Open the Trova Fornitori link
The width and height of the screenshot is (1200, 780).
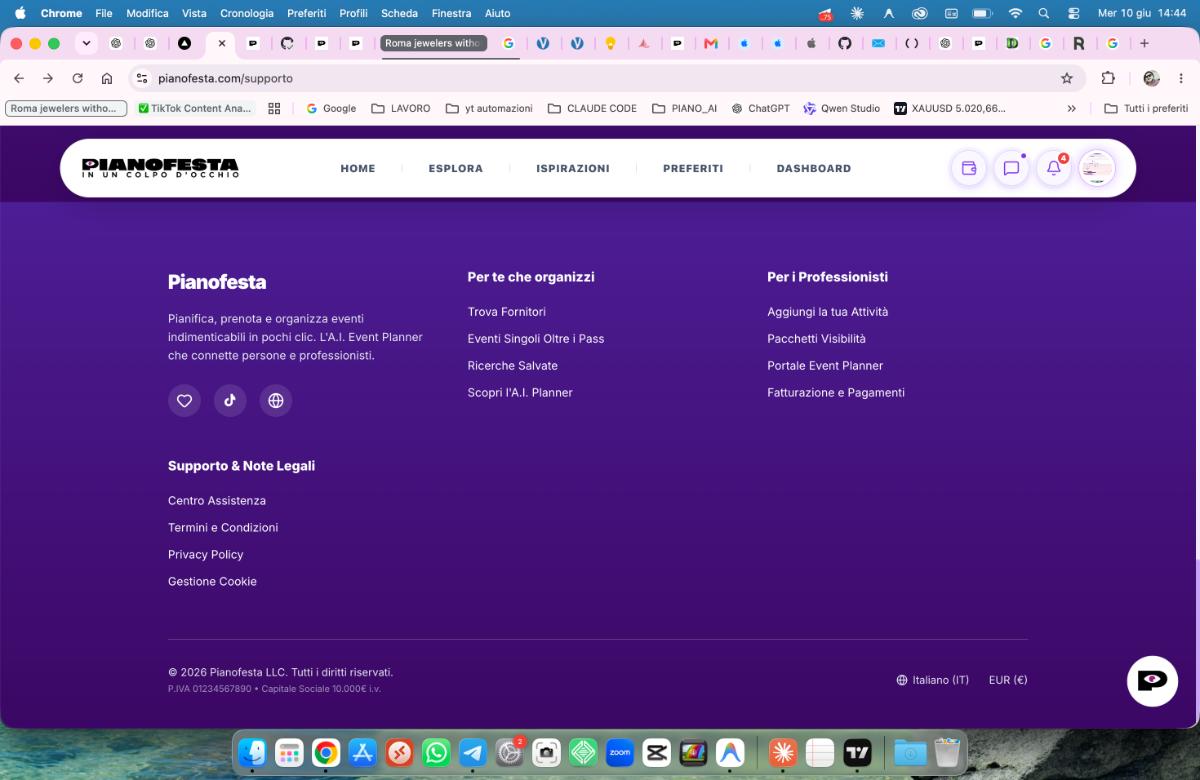click(507, 312)
